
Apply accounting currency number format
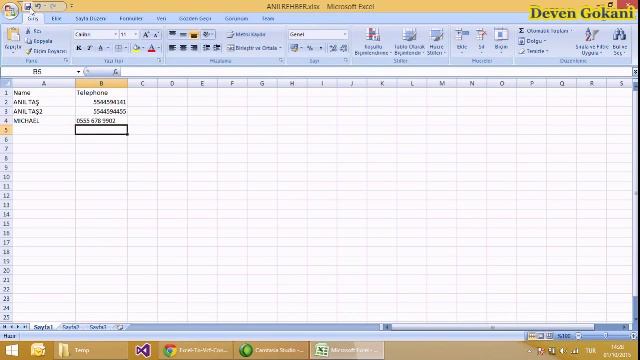(x=294, y=48)
